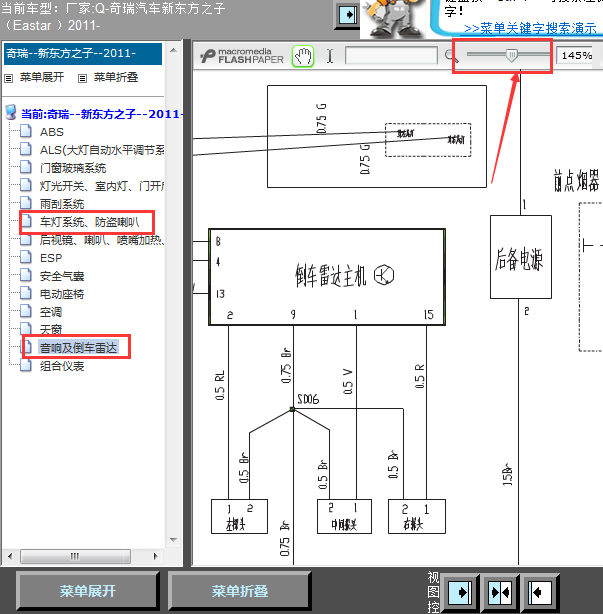Click the large 菜单展开 button at bottom
The height and width of the screenshot is (614, 603).
(88, 591)
